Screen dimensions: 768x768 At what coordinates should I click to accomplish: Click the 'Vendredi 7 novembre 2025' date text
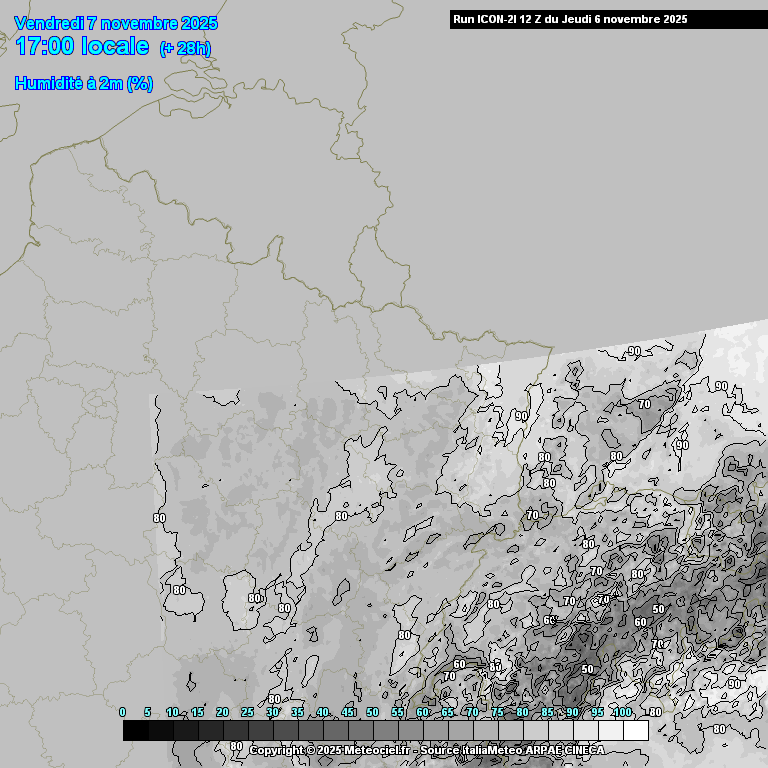pyautogui.click(x=117, y=23)
